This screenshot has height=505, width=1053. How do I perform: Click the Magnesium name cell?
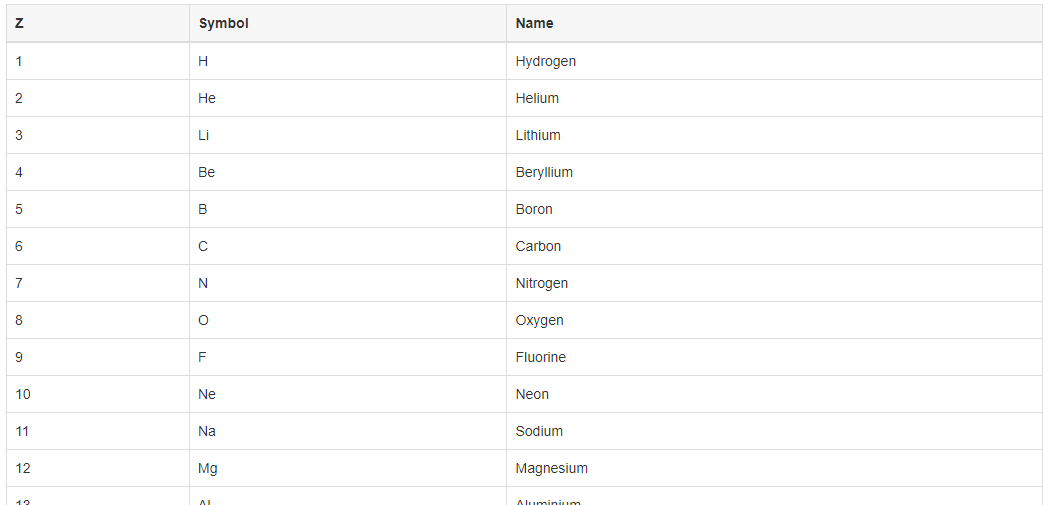pyautogui.click(x=551, y=468)
